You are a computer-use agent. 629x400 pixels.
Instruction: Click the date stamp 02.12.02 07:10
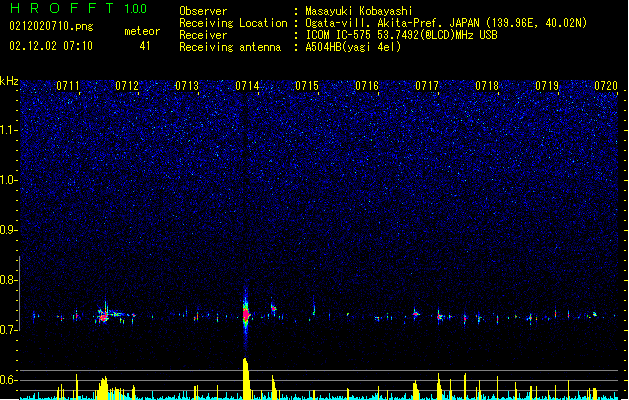click(x=51, y=46)
